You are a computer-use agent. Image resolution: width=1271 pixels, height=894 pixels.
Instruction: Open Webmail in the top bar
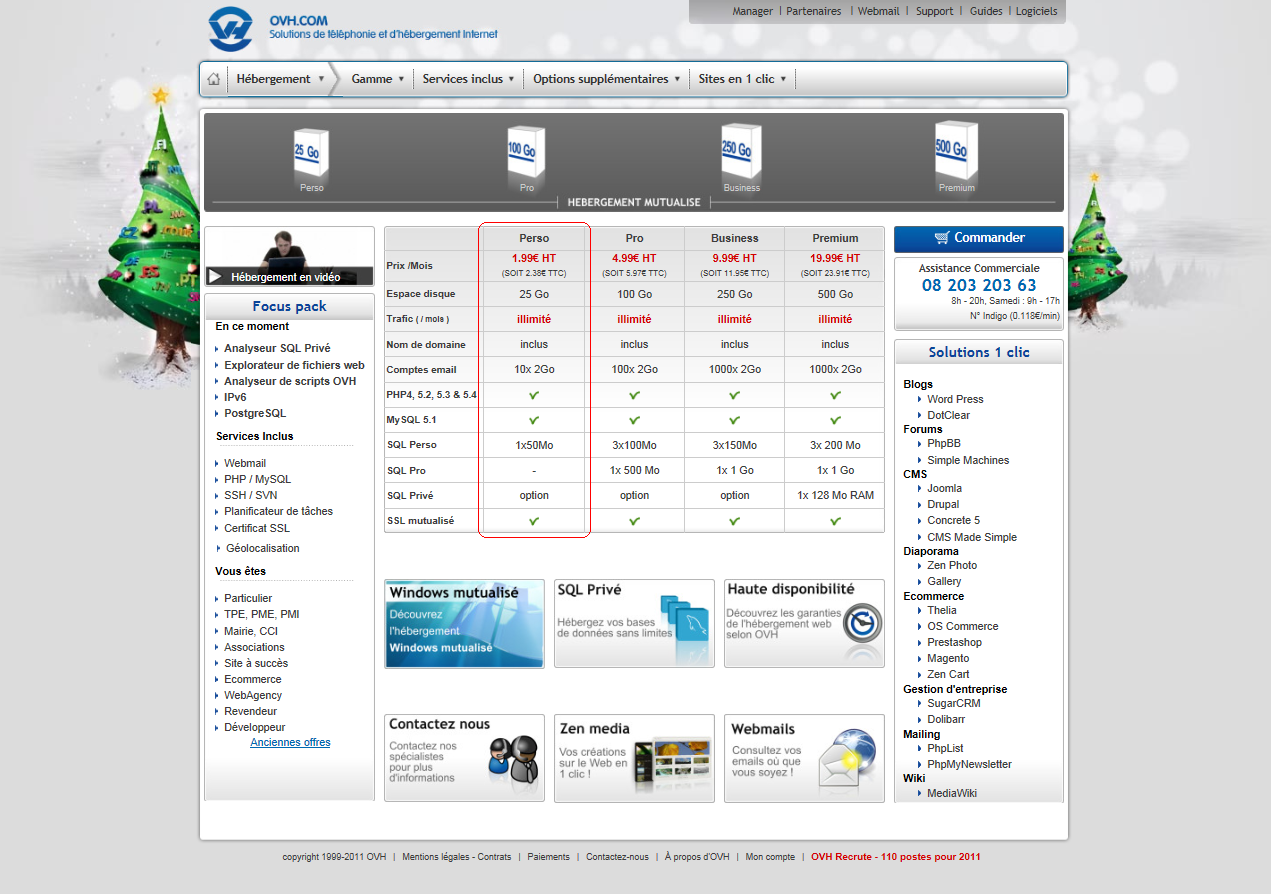pos(879,12)
